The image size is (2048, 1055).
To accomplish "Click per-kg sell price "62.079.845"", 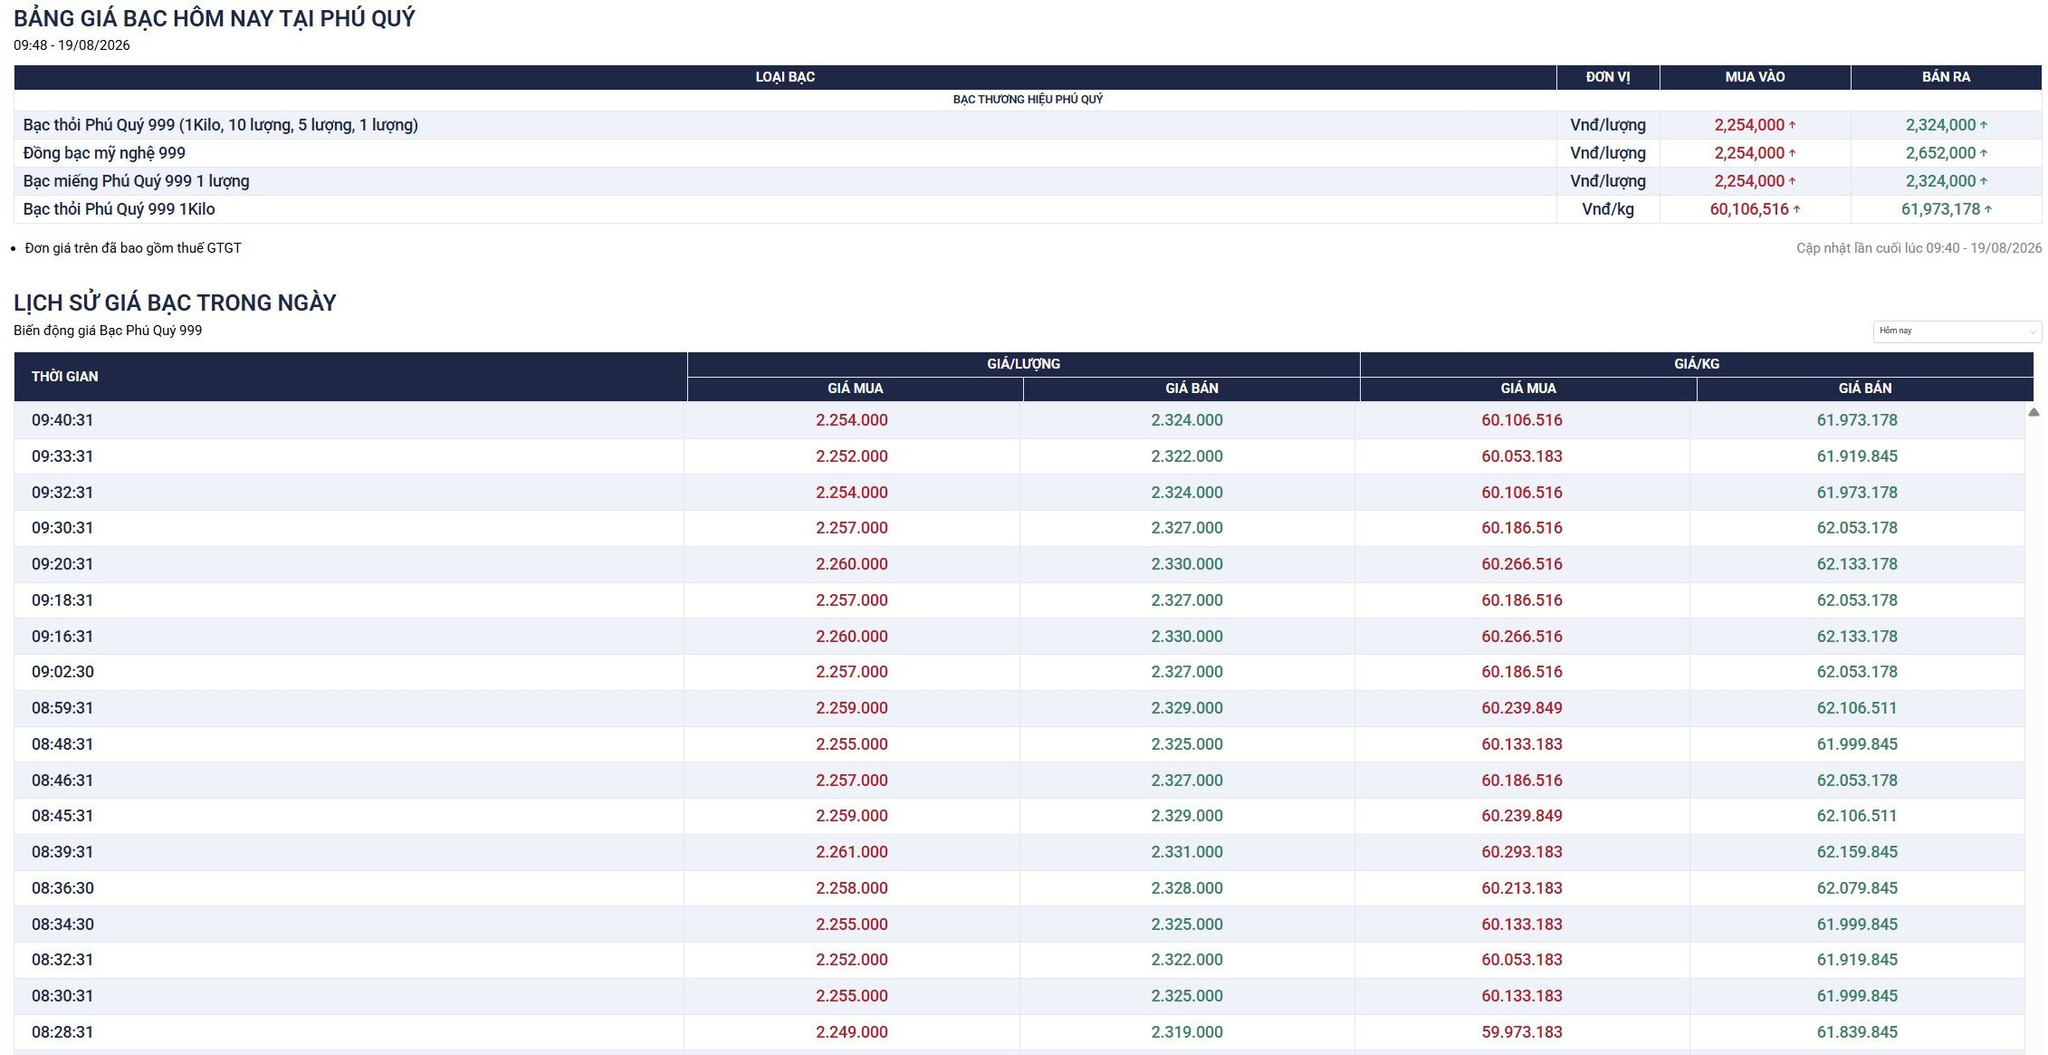I will (x=1857, y=888).
